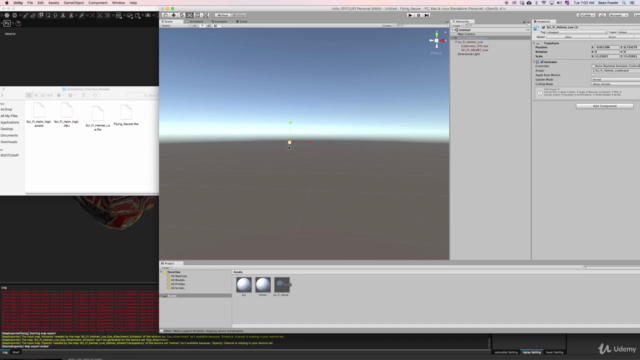The image size is (640, 360).
Task: Click the green Y-axis handle of the move gizmo
Action: click(290, 122)
